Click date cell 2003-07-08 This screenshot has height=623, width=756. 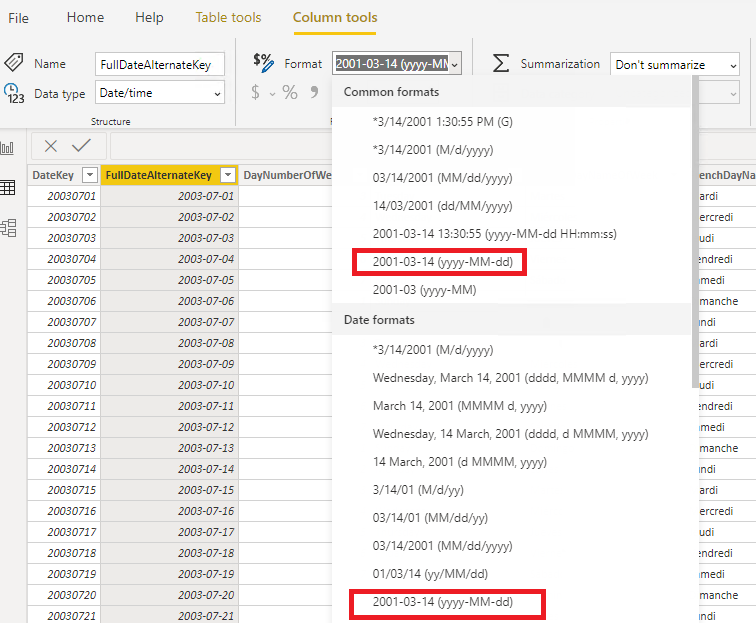coord(170,343)
